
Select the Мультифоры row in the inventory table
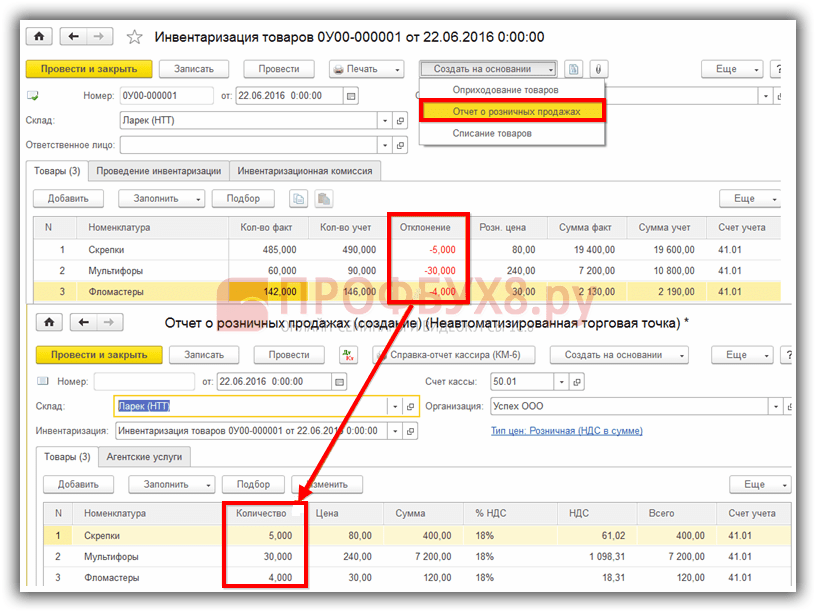coord(407,271)
